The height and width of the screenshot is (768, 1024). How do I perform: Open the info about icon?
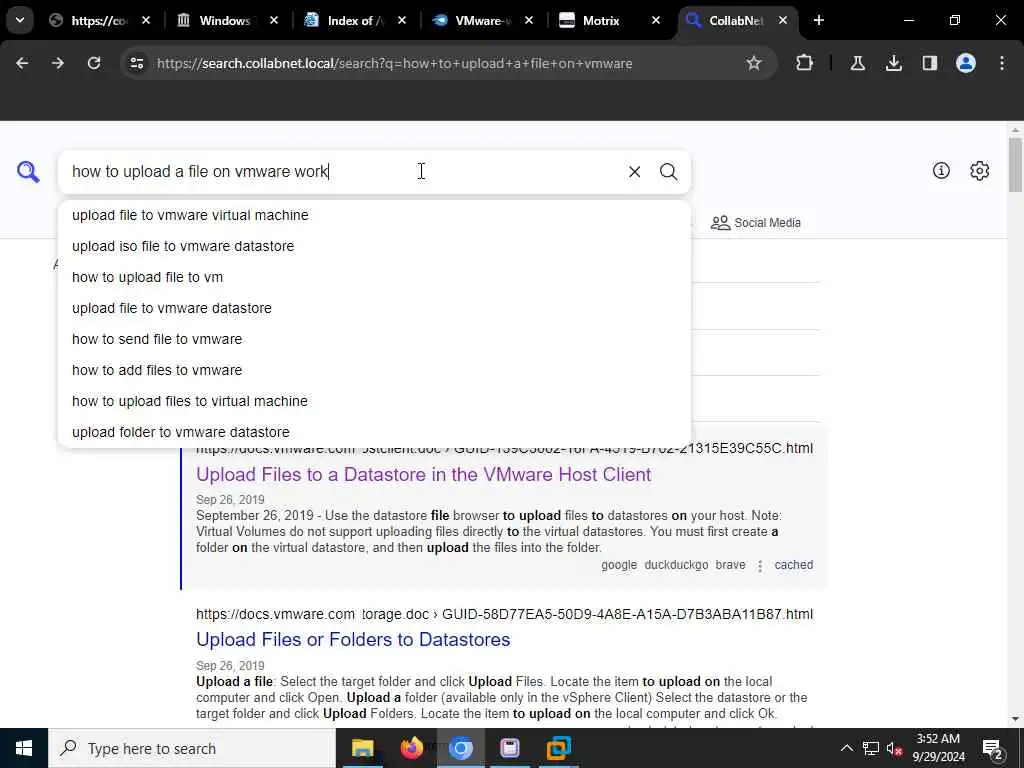coord(941,170)
